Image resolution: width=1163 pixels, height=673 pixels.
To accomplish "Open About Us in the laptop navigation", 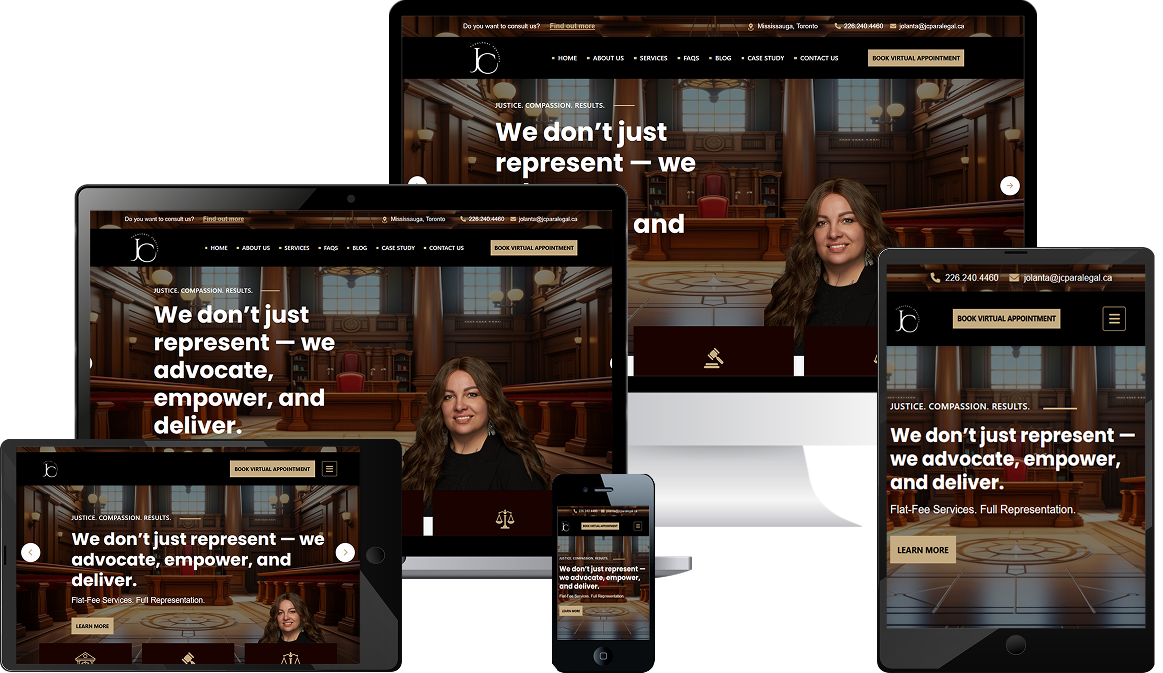I will click(254, 248).
